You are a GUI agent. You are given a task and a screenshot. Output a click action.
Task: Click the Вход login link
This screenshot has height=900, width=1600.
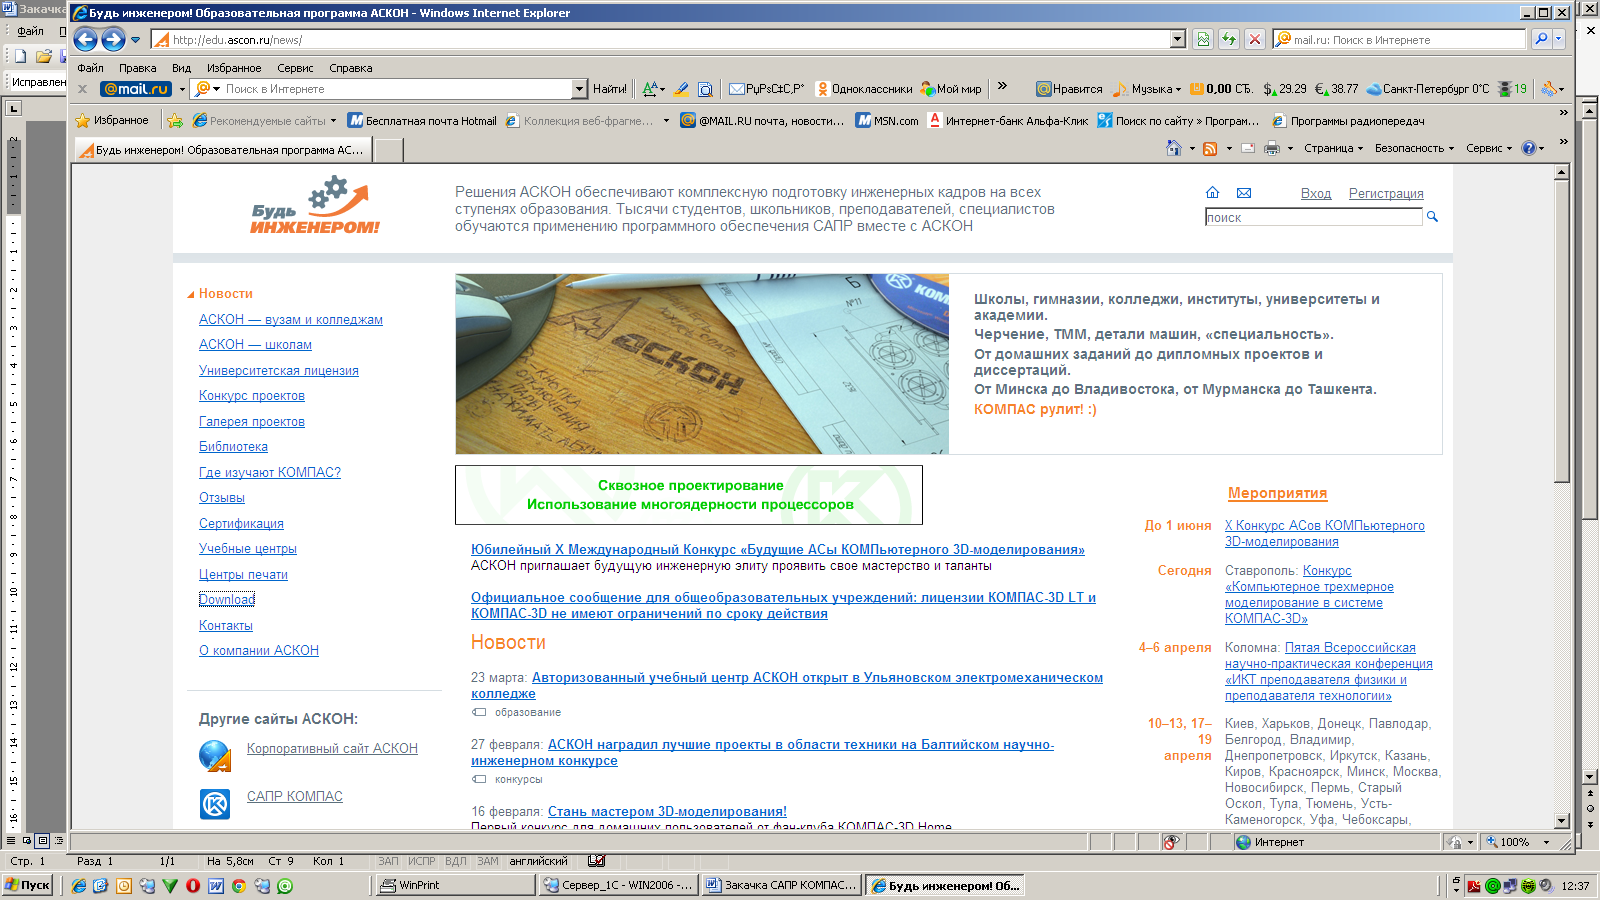click(1316, 193)
